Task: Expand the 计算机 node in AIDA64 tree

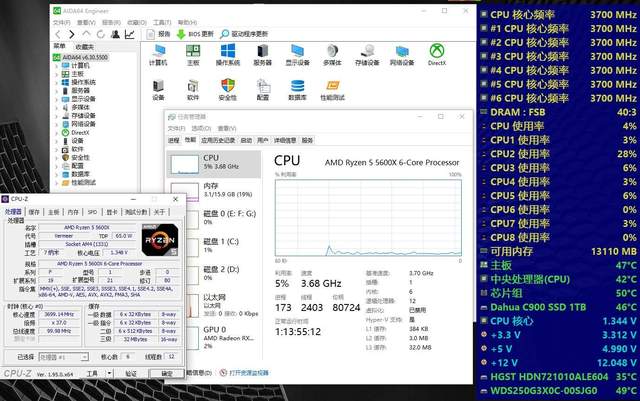Action: click(56, 66)
